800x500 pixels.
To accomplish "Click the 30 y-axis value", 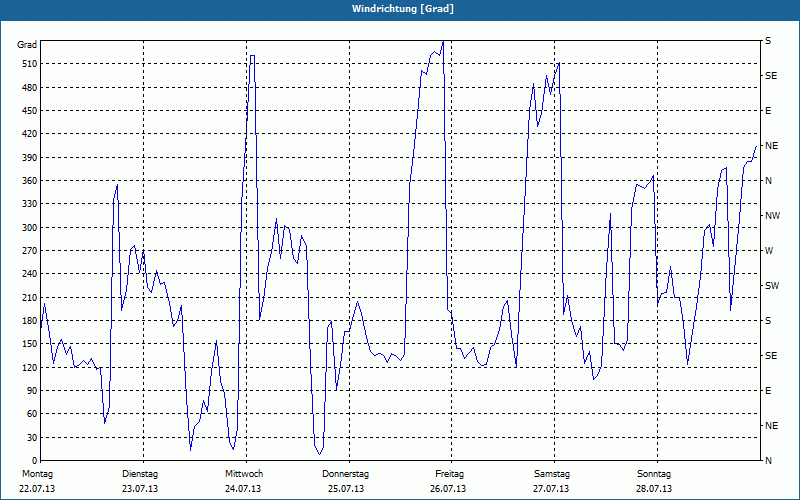I will click(32, 437).
